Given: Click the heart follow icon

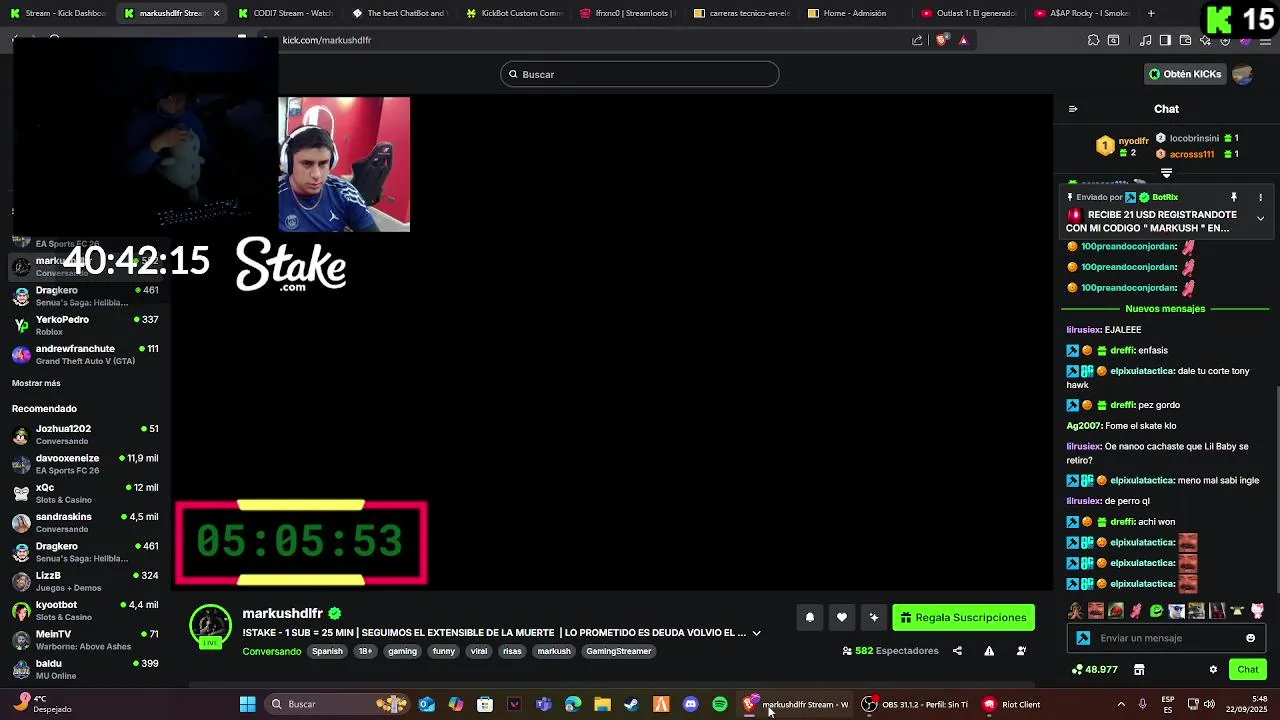Looking at the screenshot, I should tap(842, 618).
